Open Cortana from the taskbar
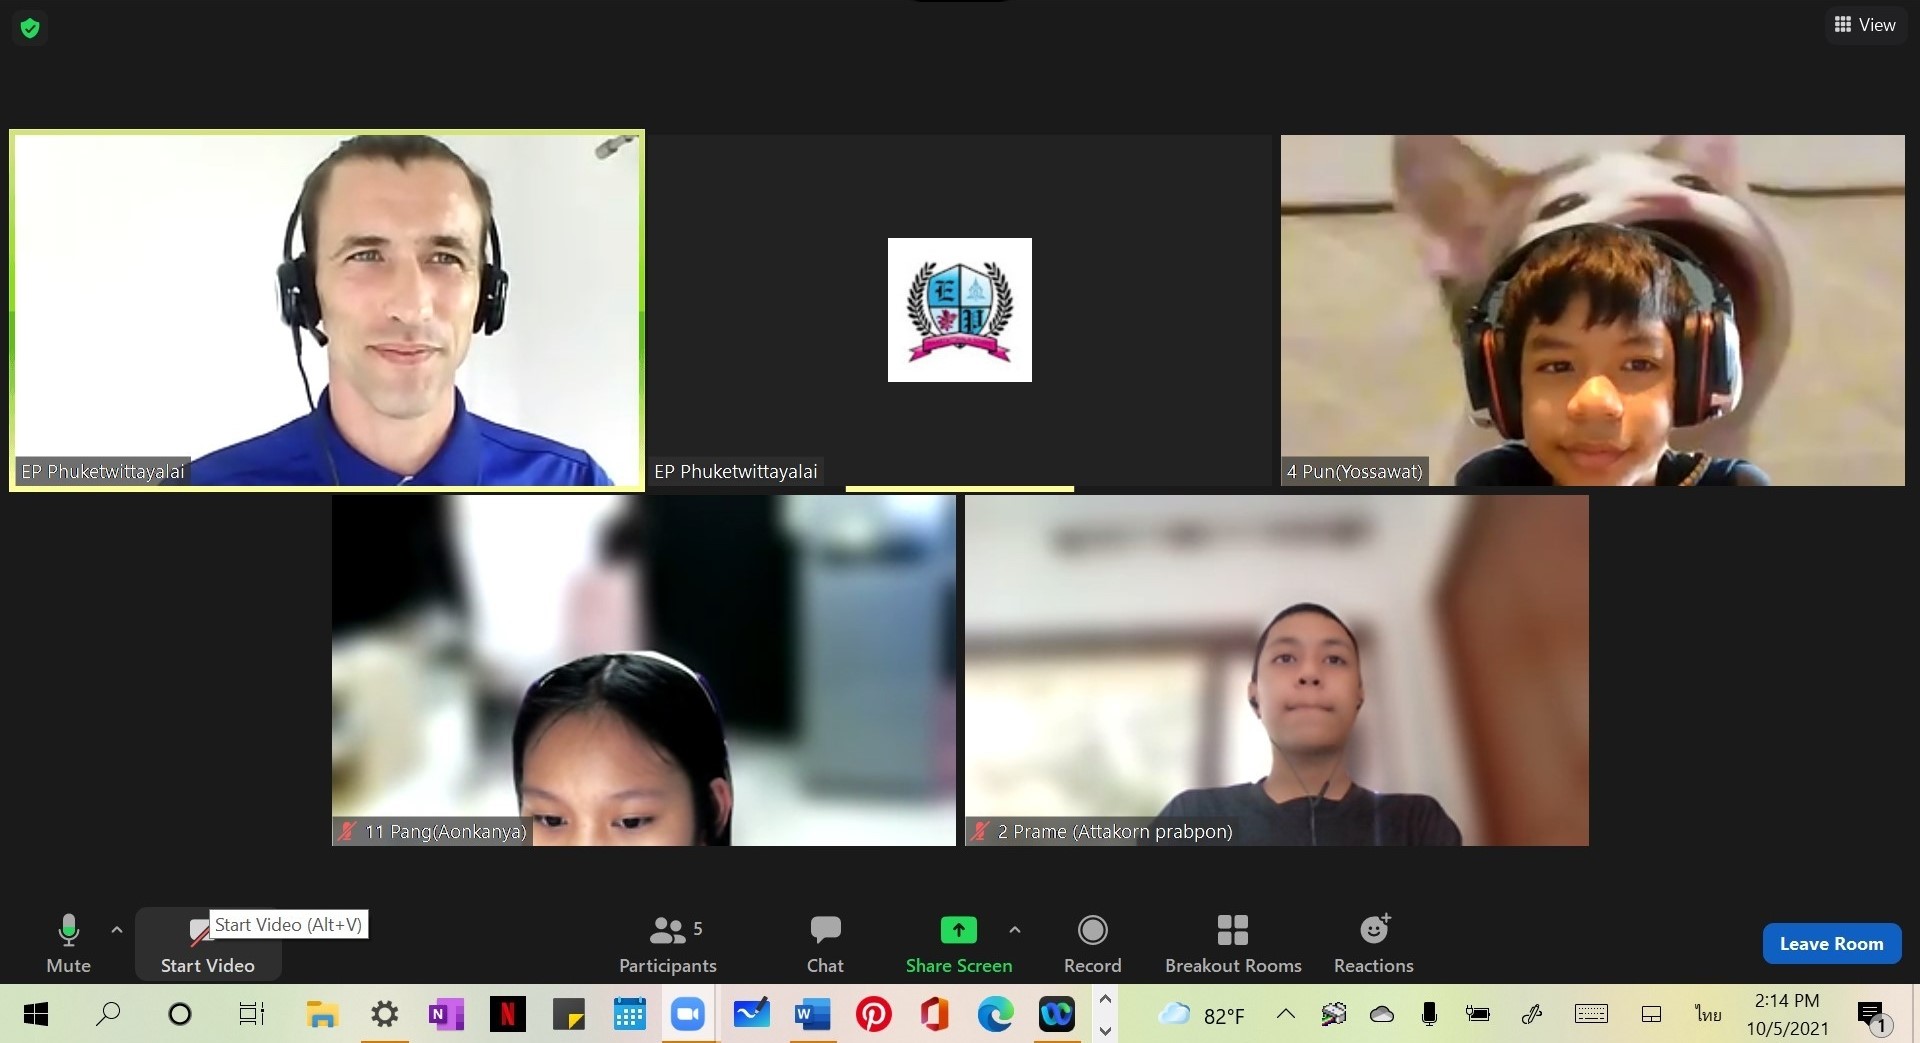 click(x=180, y=1015)
